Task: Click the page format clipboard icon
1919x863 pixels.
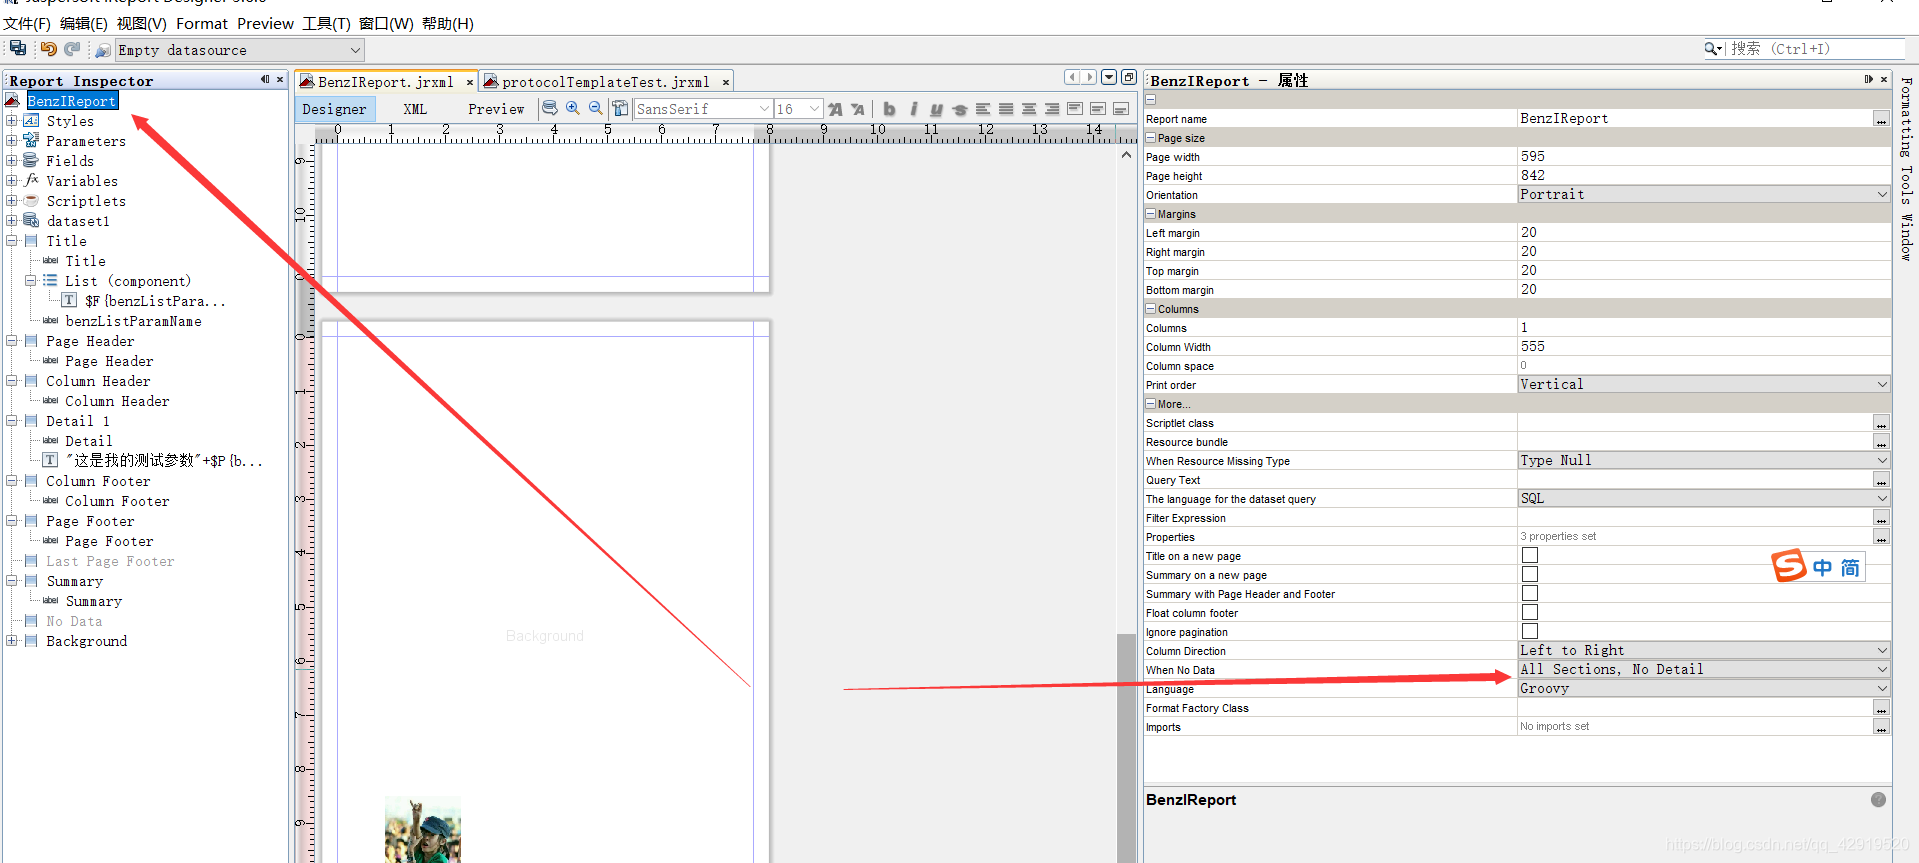Action: click(620, 108)
